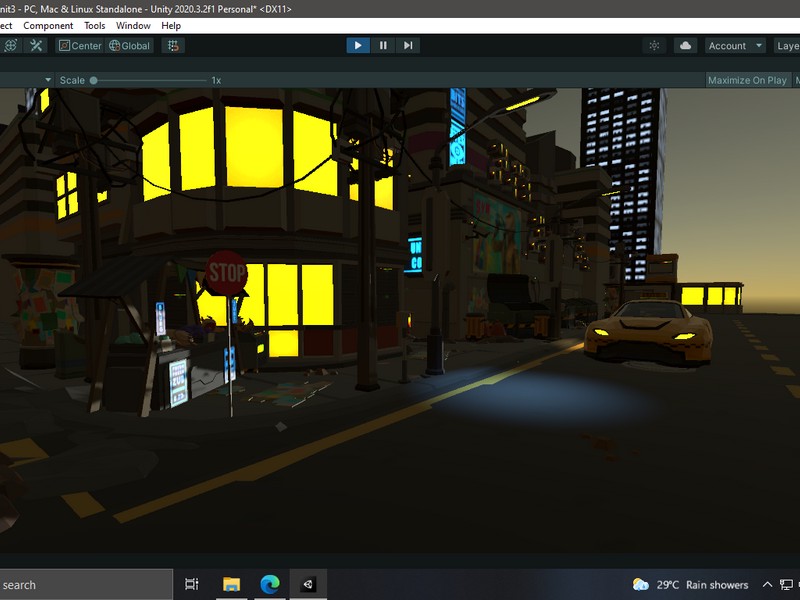The image size is (800, 600).
Task: Open the custom editor tools icon
Action: point(35,46)
